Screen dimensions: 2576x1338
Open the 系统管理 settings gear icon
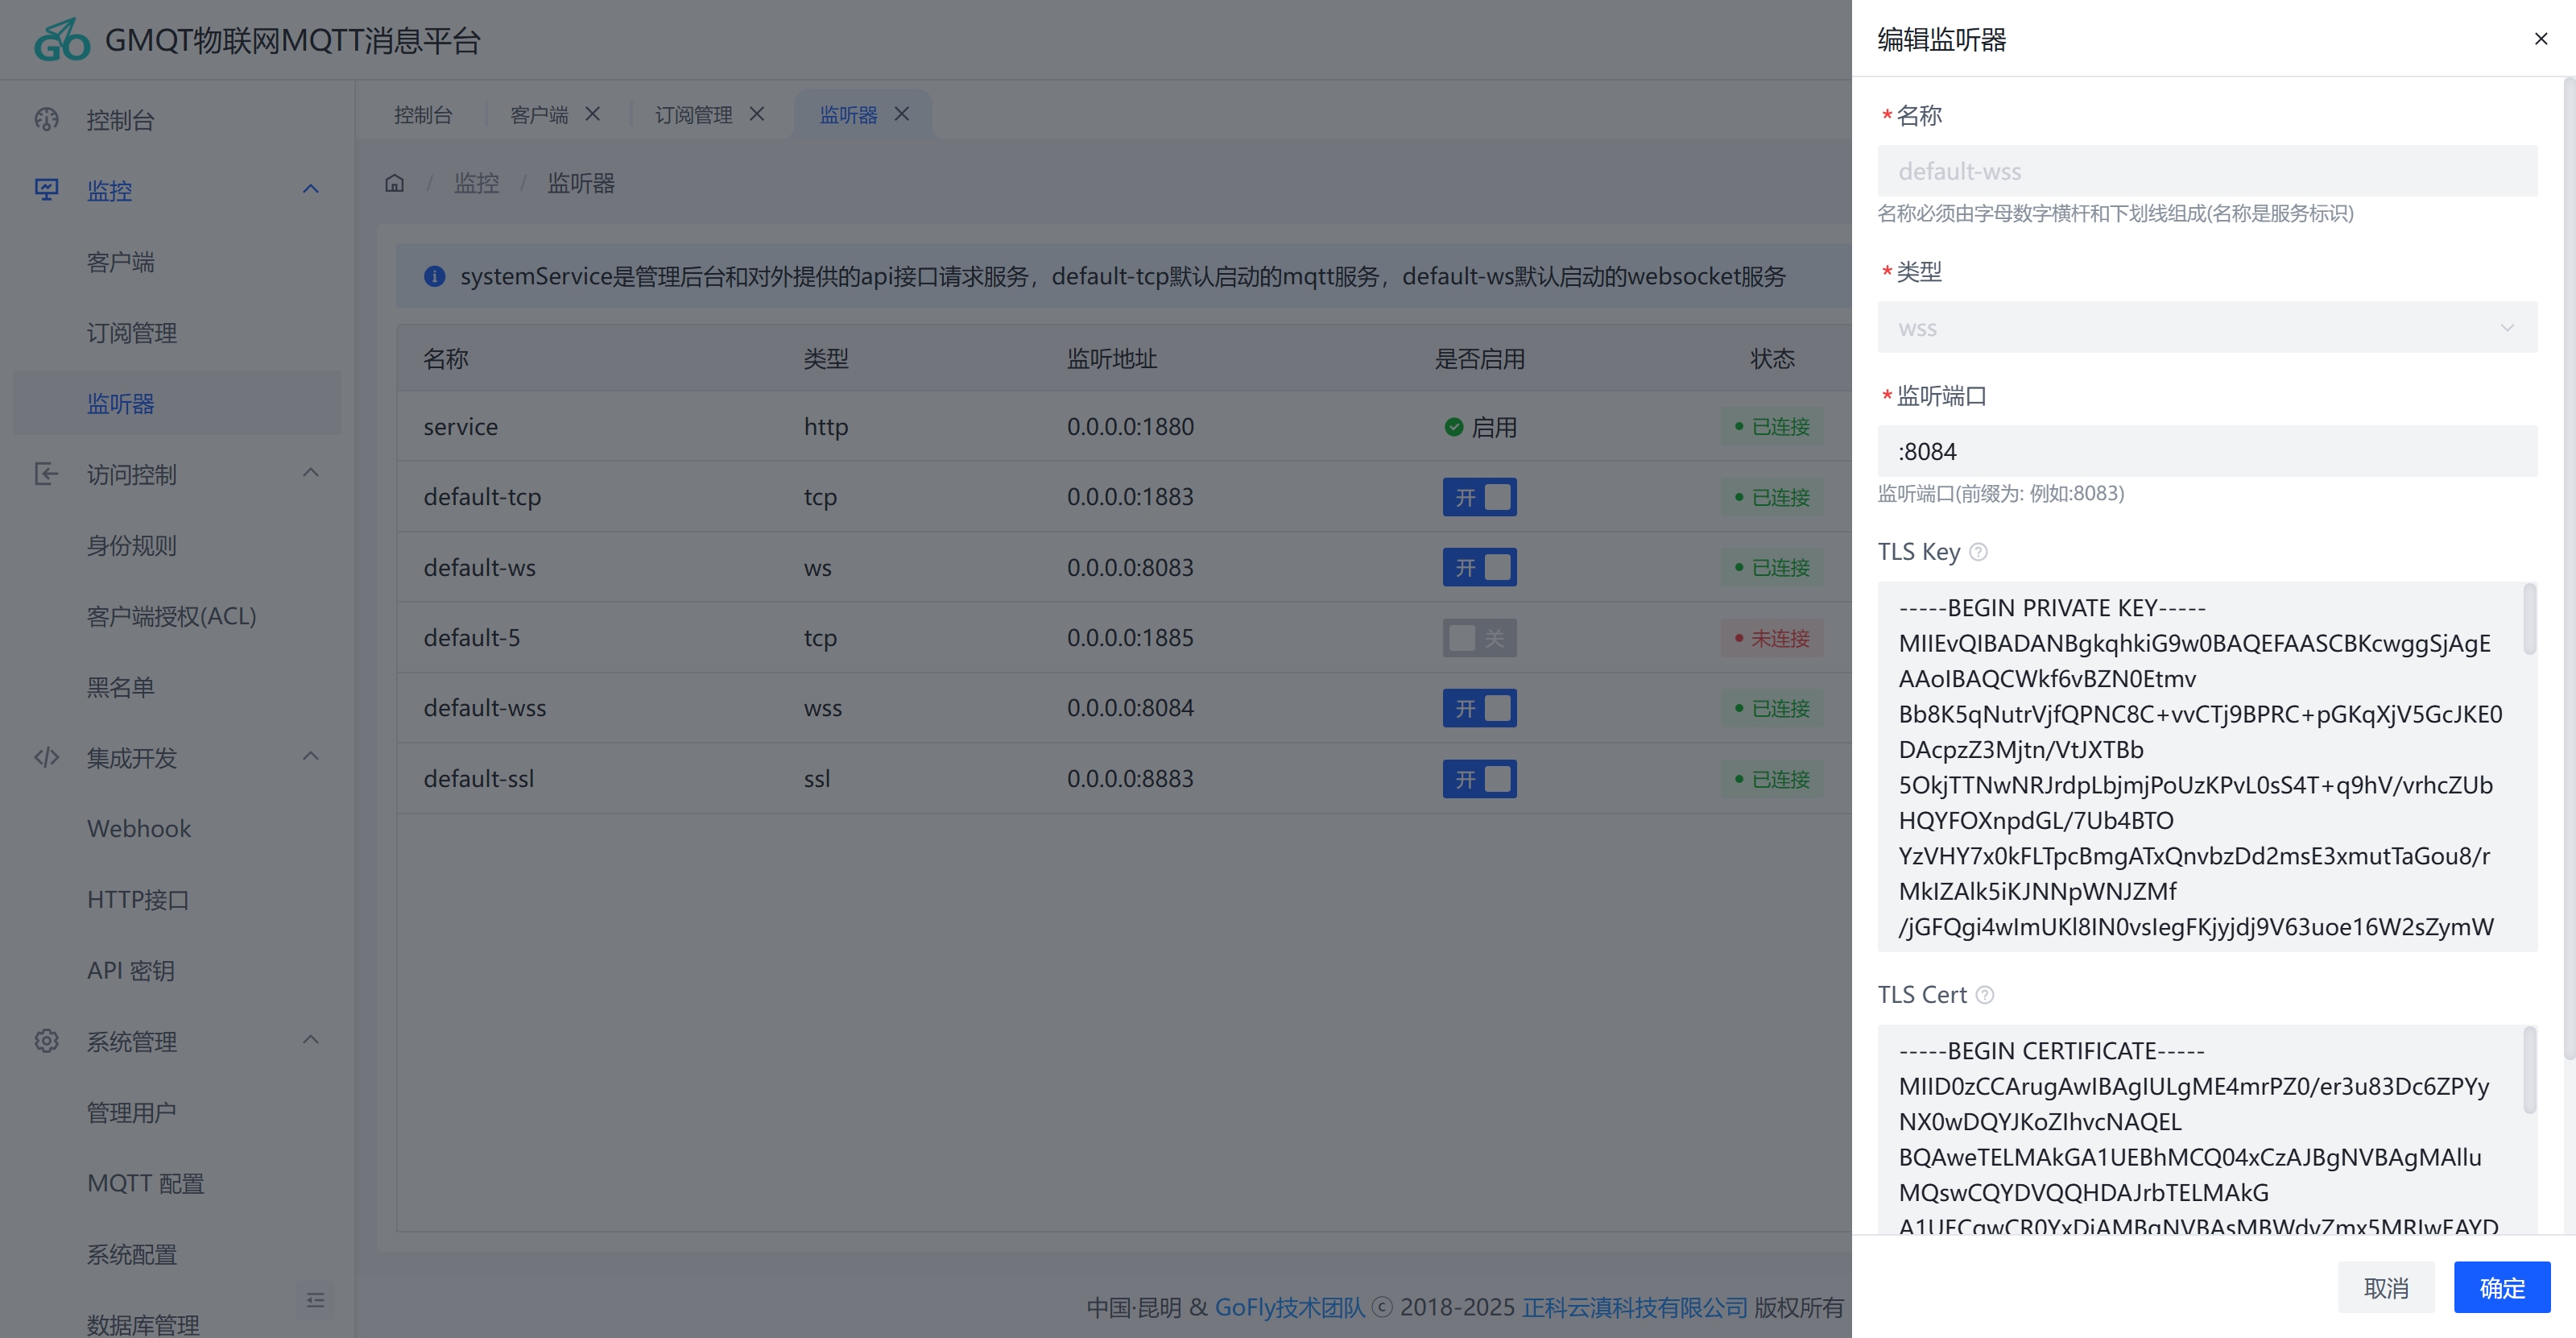click(46, 1040)
